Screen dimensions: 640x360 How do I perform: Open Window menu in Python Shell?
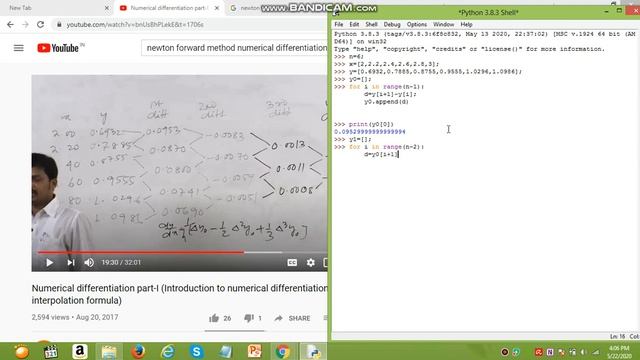(443, 24)
